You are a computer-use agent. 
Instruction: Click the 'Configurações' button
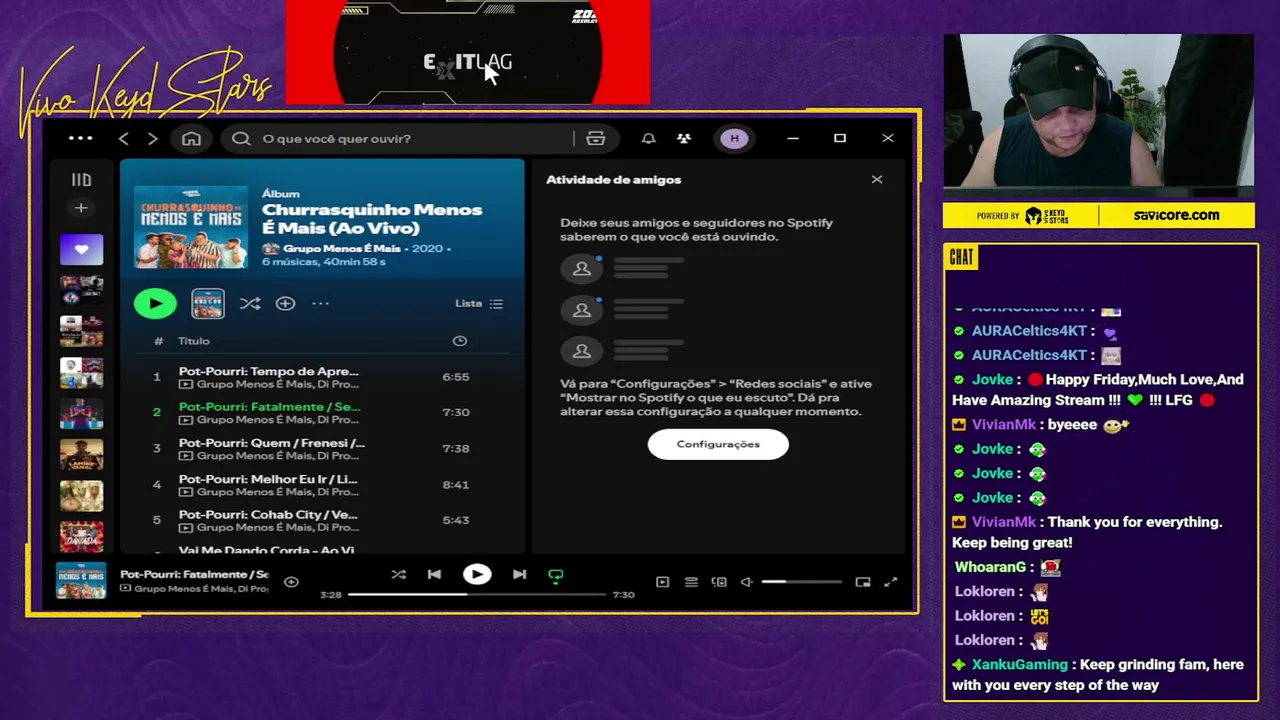[x=718, y=444]
